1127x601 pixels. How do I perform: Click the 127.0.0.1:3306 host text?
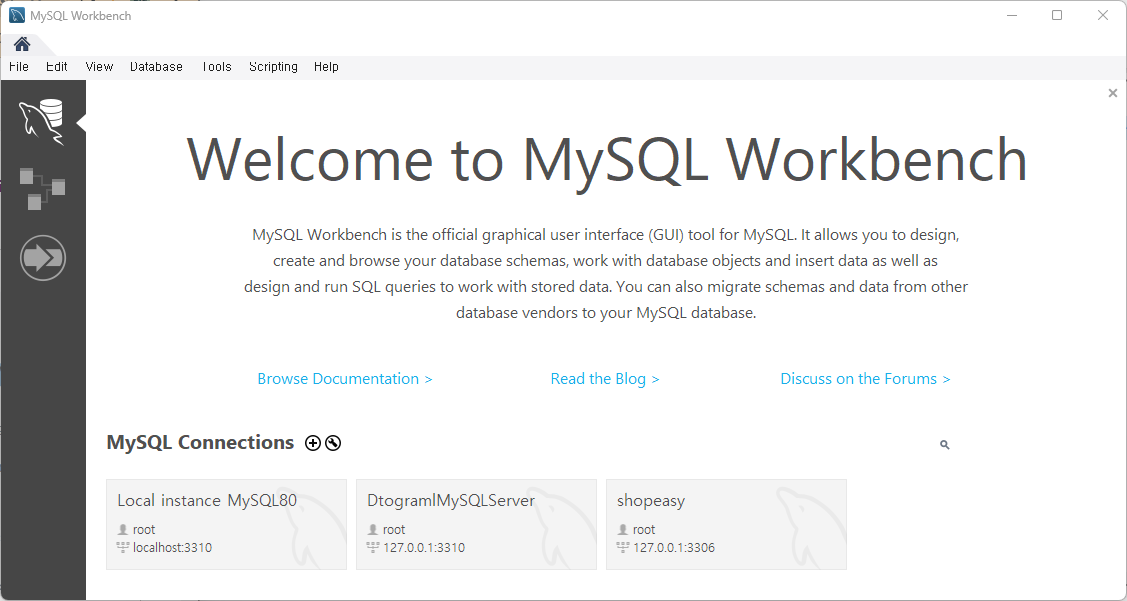click(x=674, y=548)
